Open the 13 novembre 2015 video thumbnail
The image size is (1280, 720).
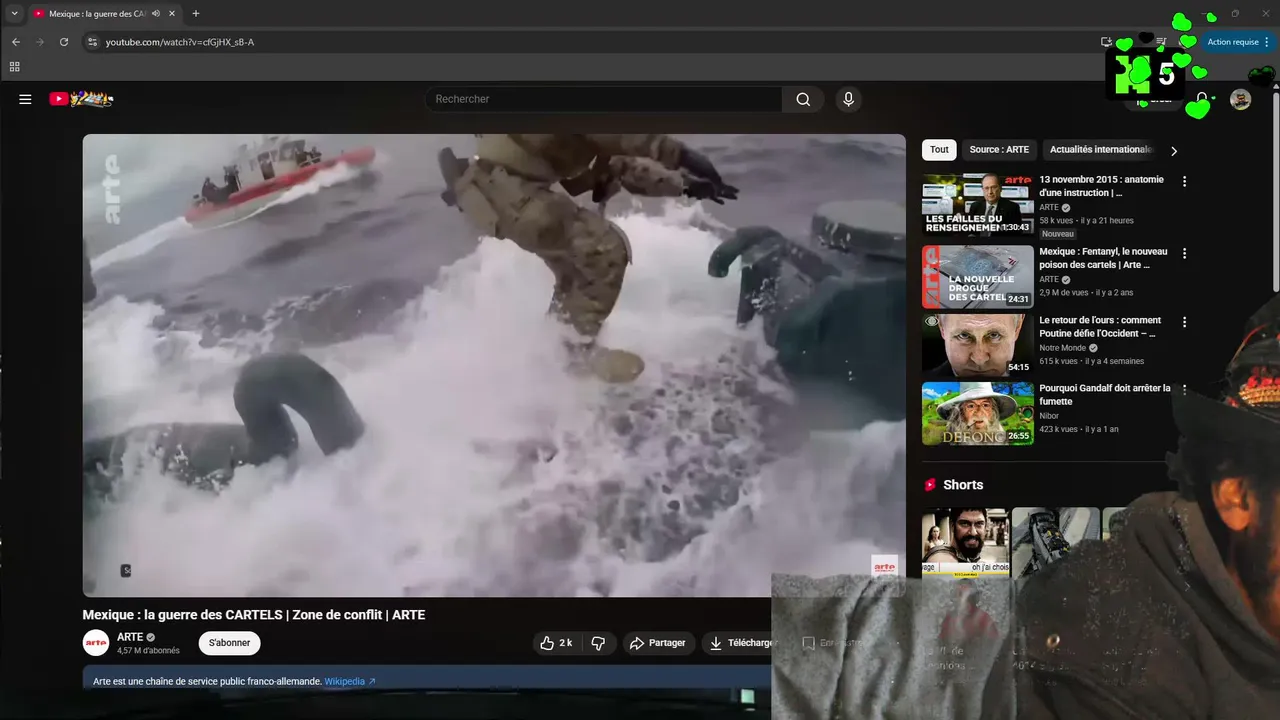[x=978, y=204]
